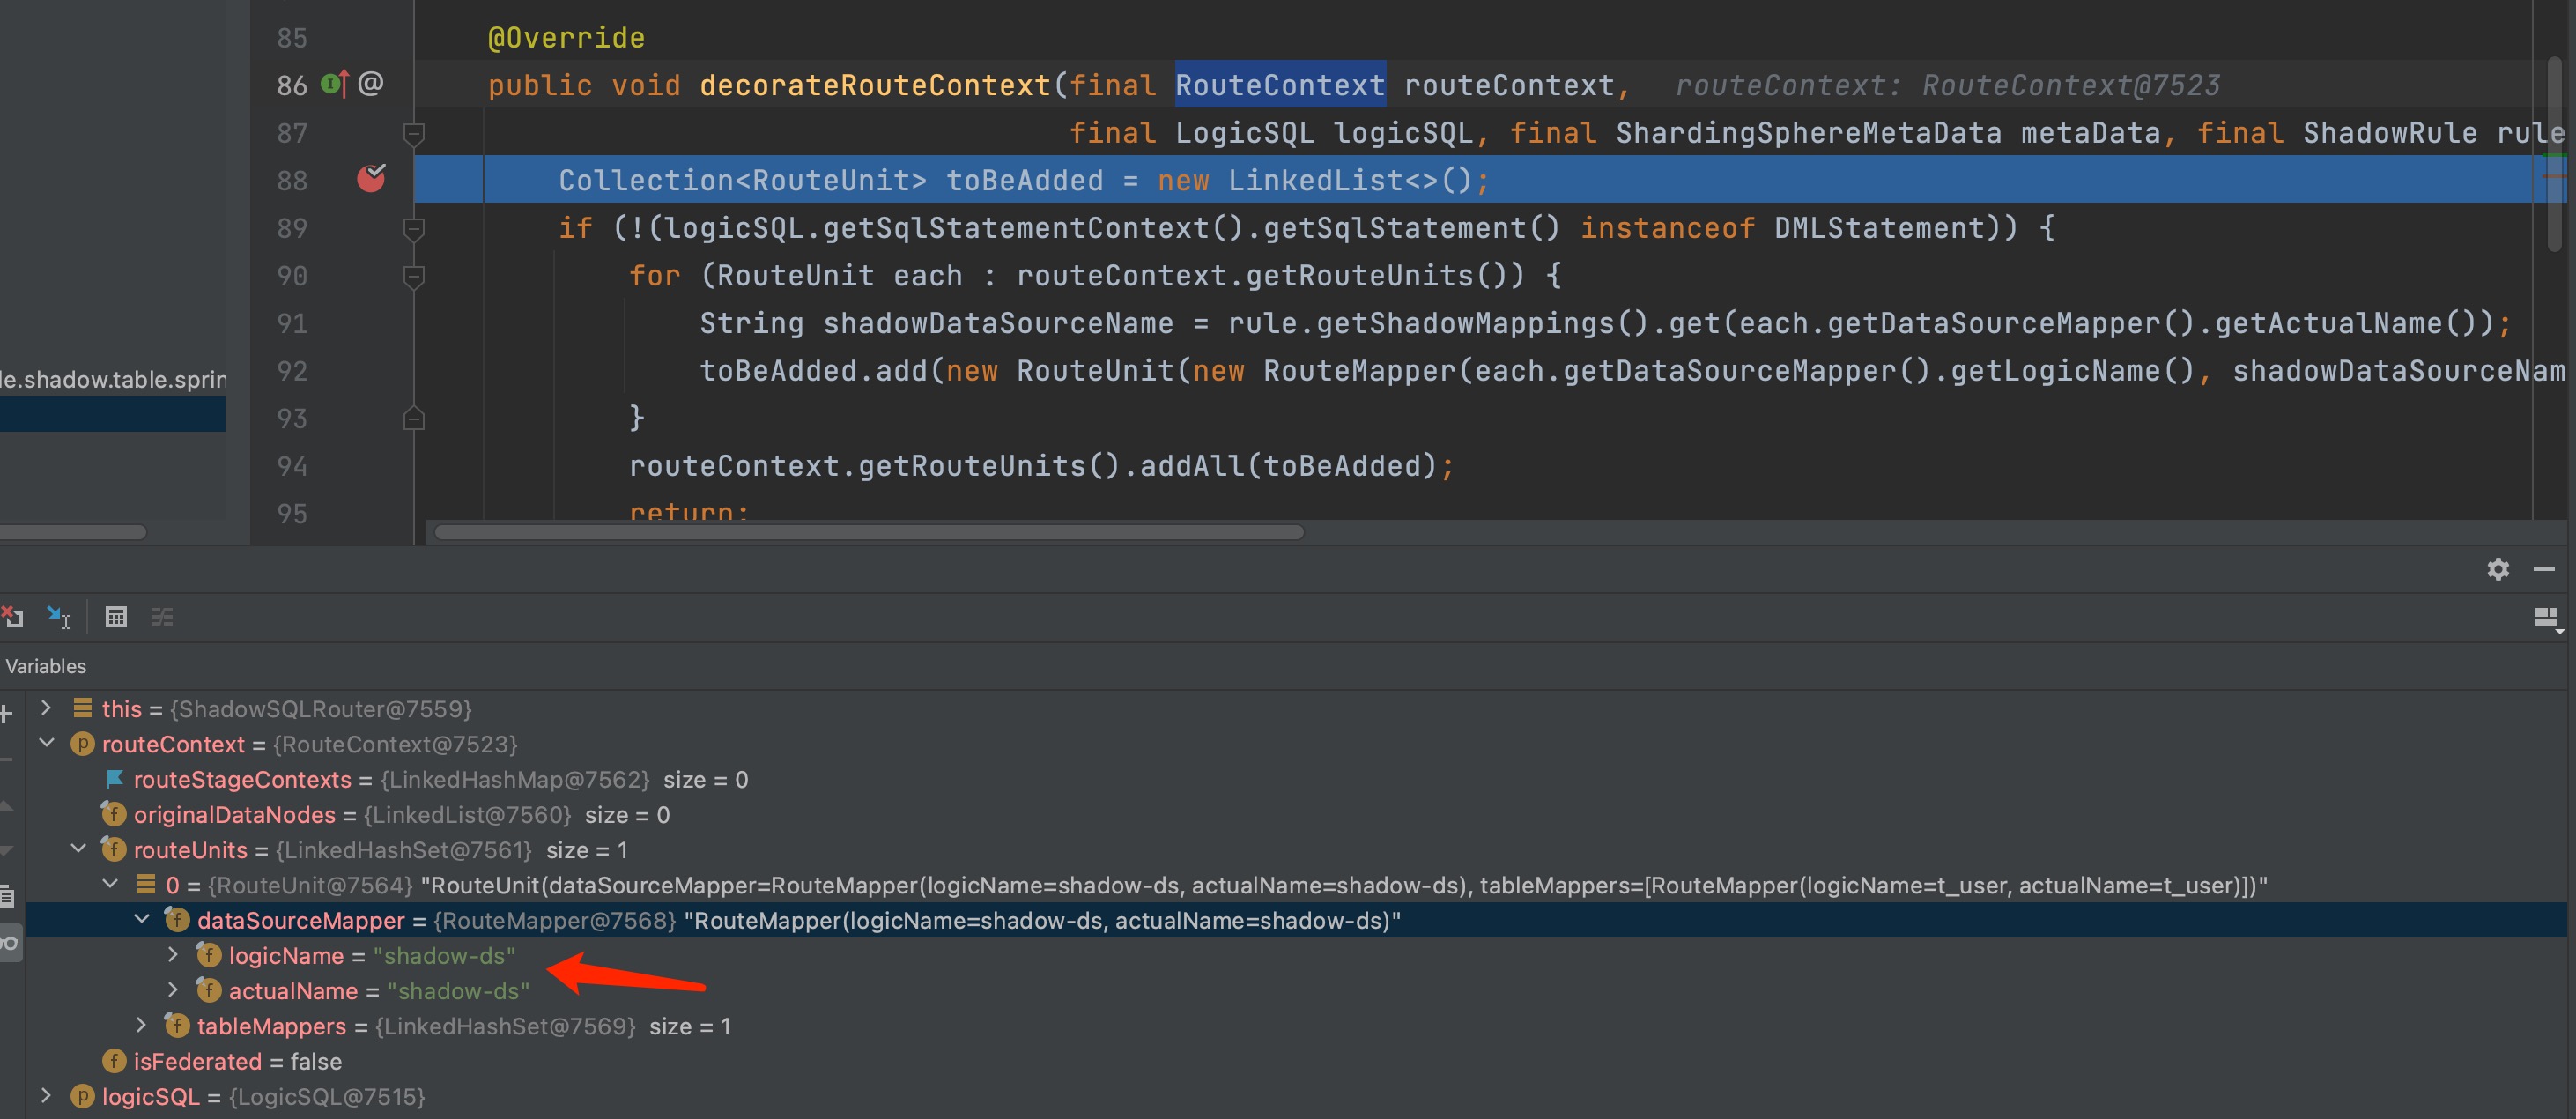Image resolution: width=2576 pixels, height=1119 pixels.
Task: Expand the 'this' variable node
Action: [46, 708]
